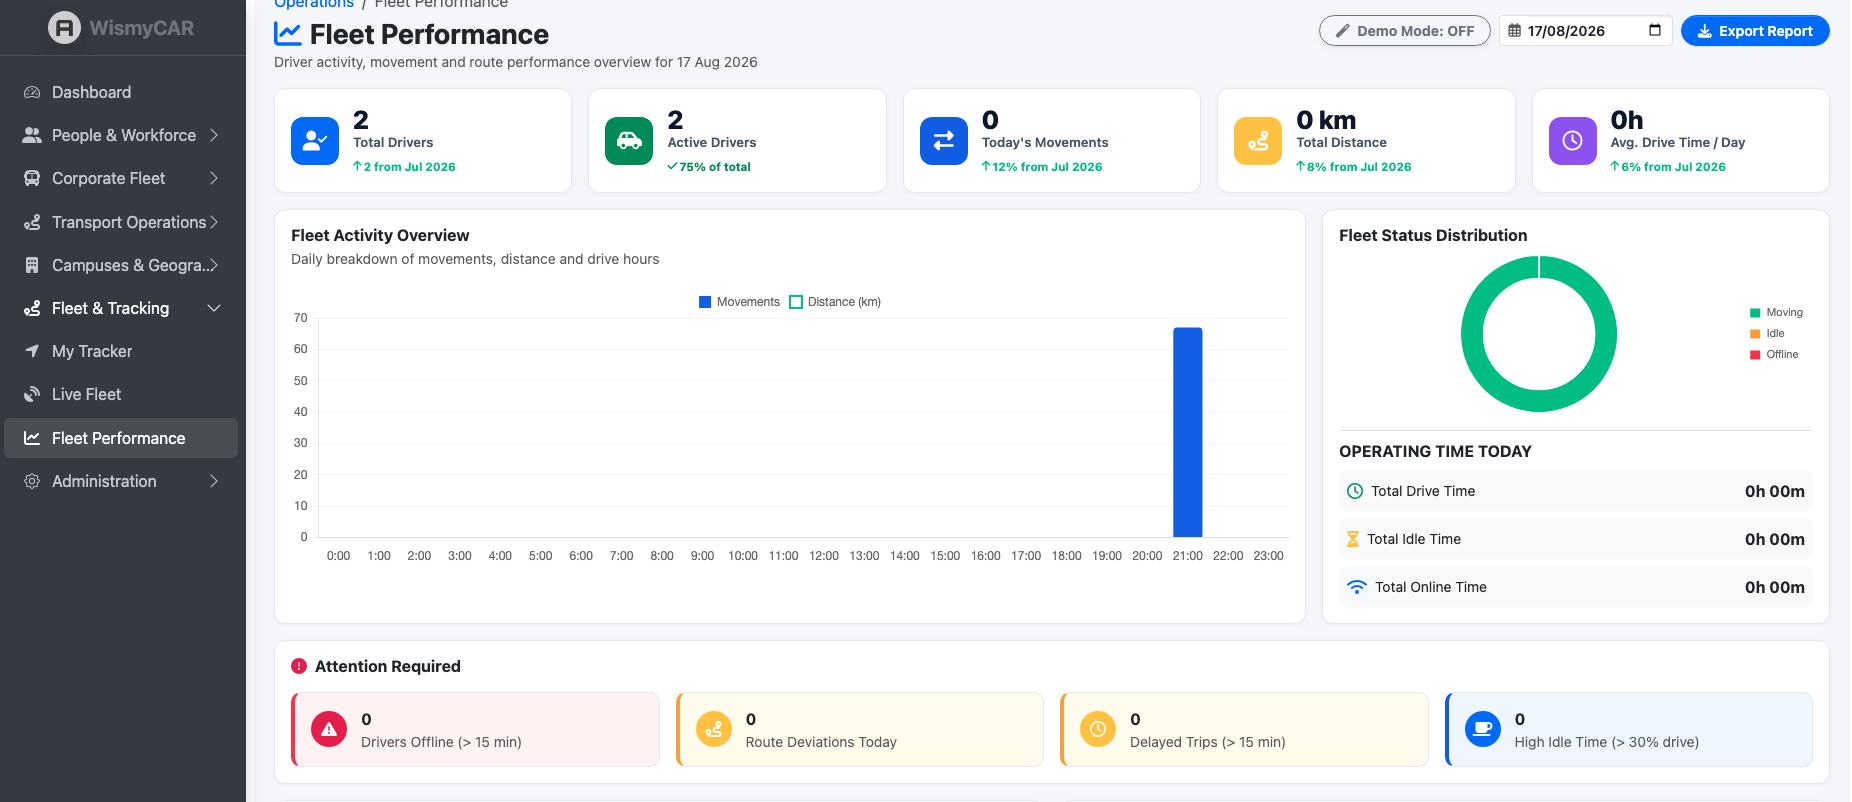This screenshot has width=1852, height=802.
Task: Click the Total Online Time wifi icon
Action: click(x=1357, y=587)
